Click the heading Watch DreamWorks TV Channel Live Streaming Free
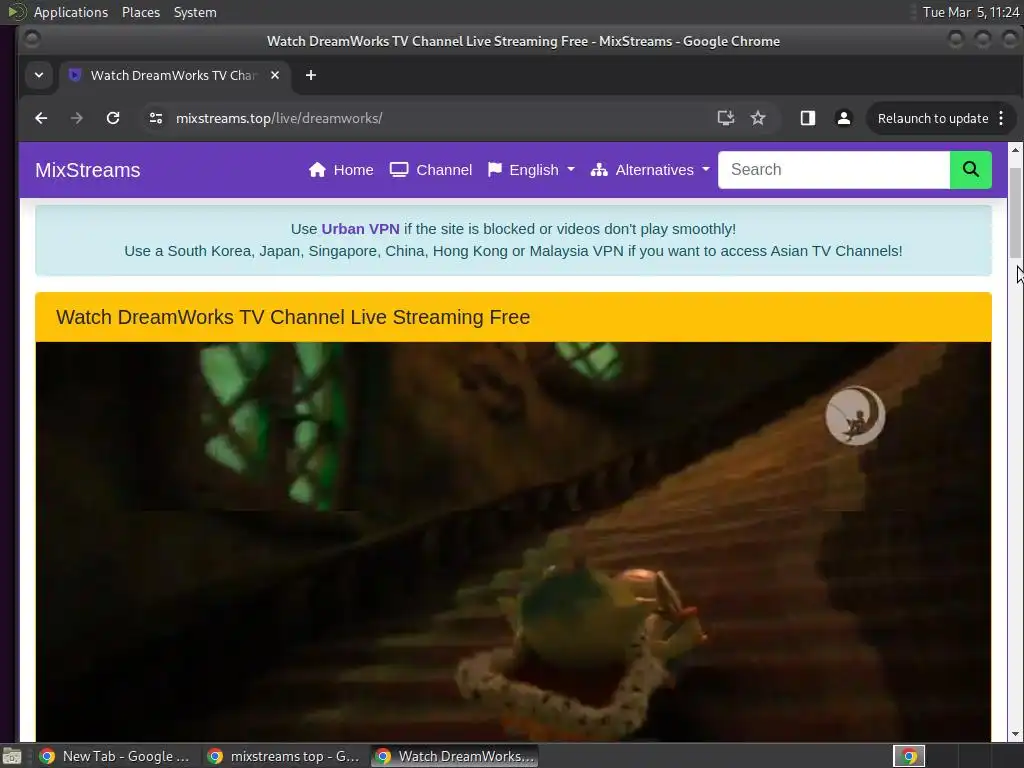The width and height of the screenshot is (1024, 768). [293, 317]
